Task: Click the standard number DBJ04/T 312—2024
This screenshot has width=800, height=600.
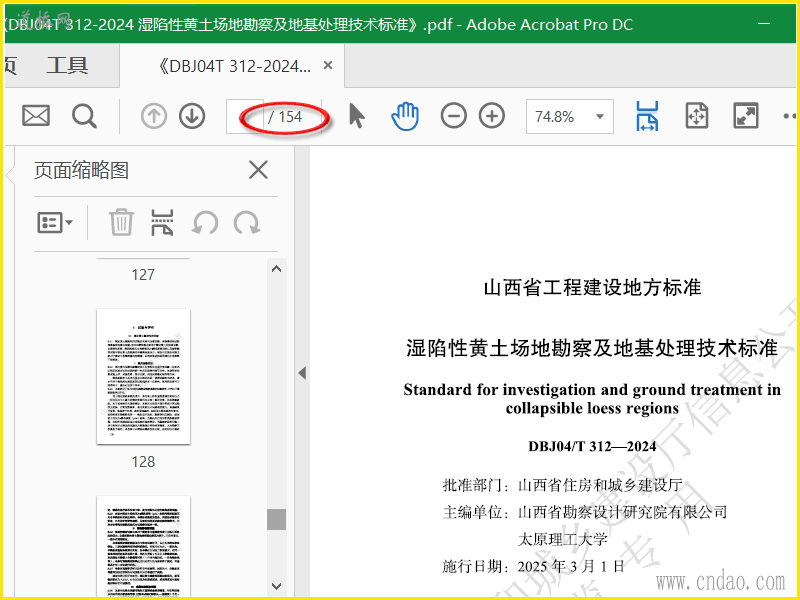Action: [x=592, y=446]
